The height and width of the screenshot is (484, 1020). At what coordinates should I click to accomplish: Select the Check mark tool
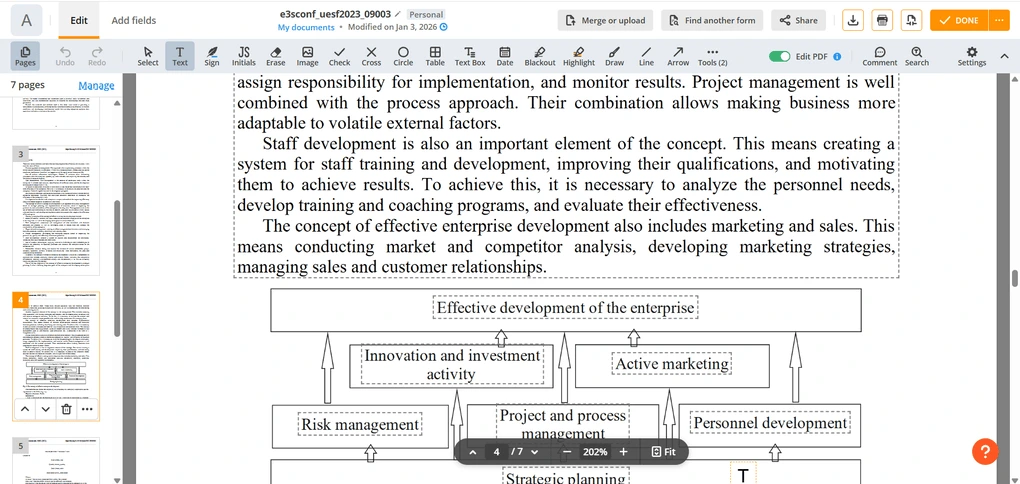[339, 56]
